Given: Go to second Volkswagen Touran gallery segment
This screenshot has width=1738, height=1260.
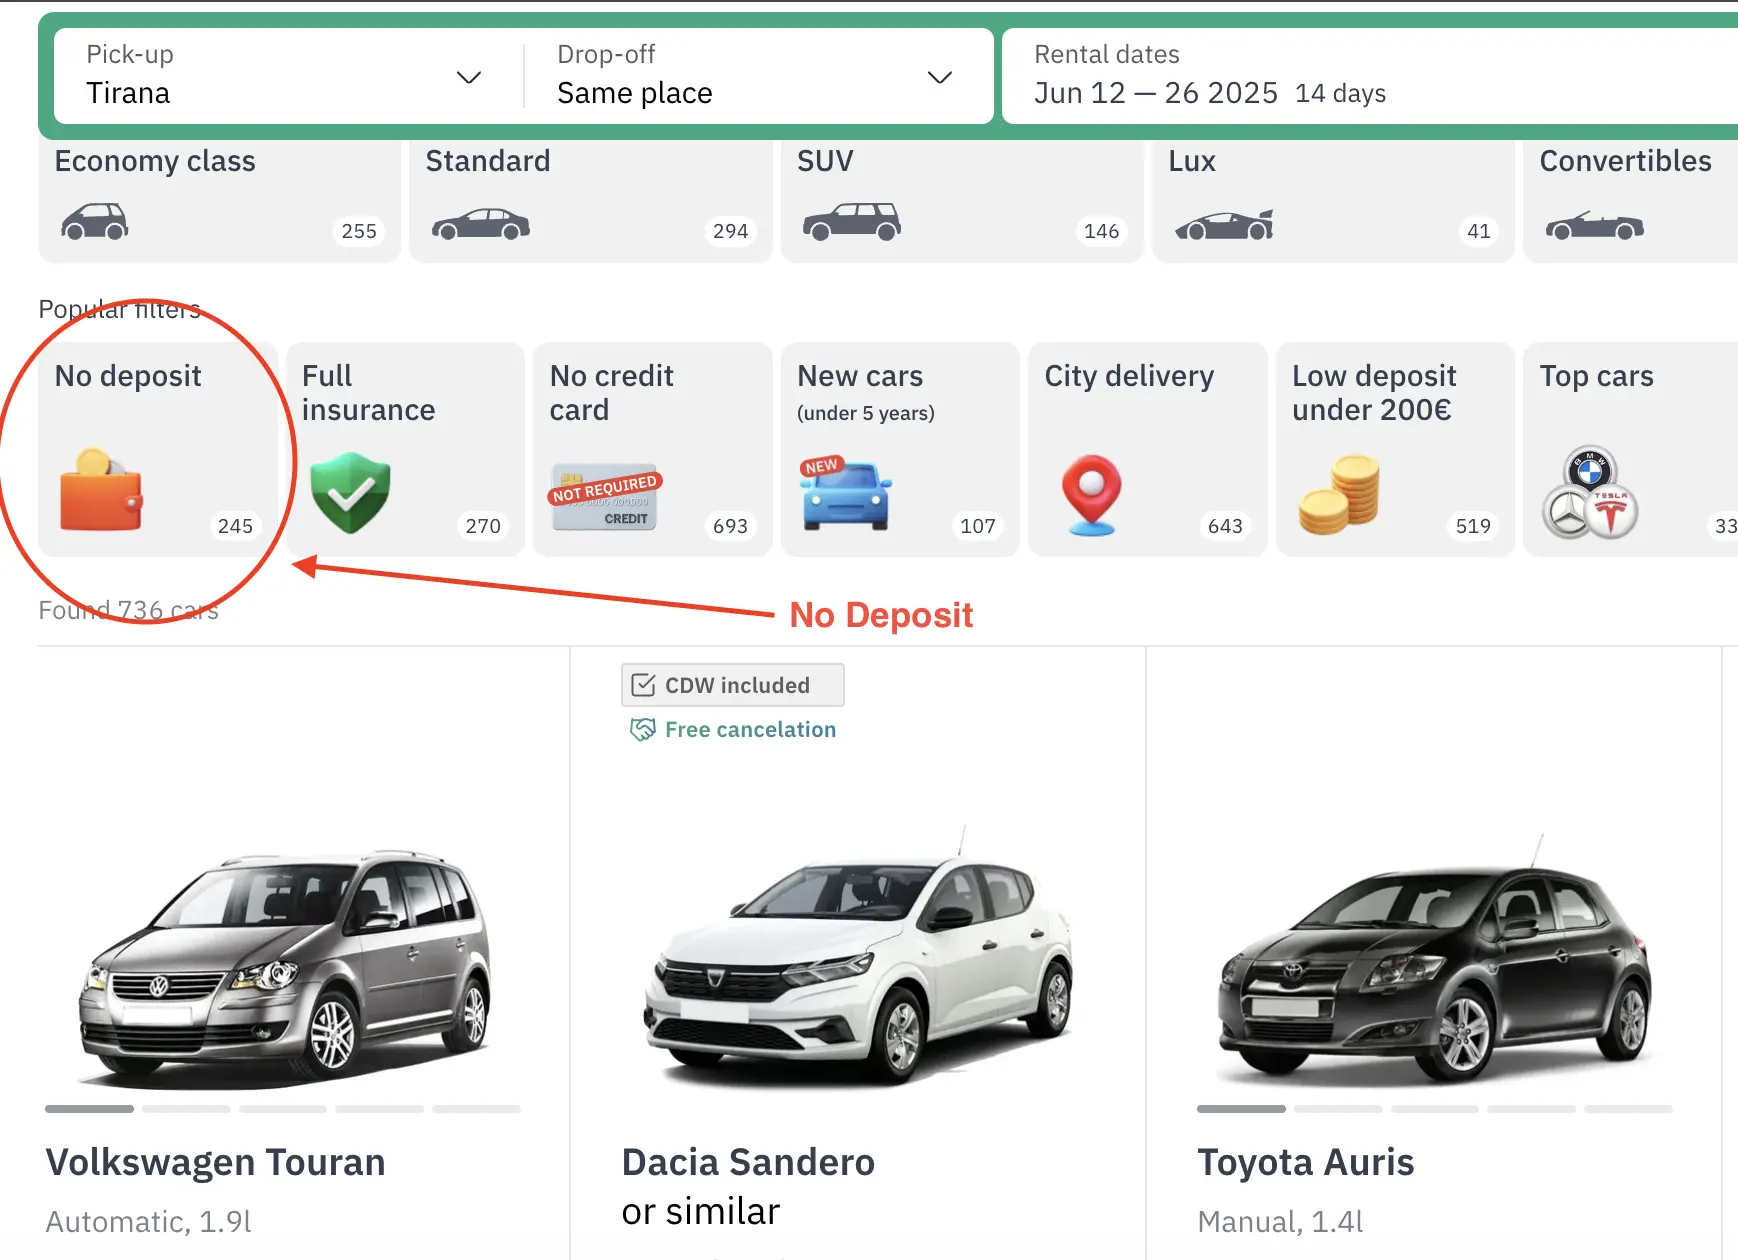Looking at the screenshot, I should [x=186, y=1108].
